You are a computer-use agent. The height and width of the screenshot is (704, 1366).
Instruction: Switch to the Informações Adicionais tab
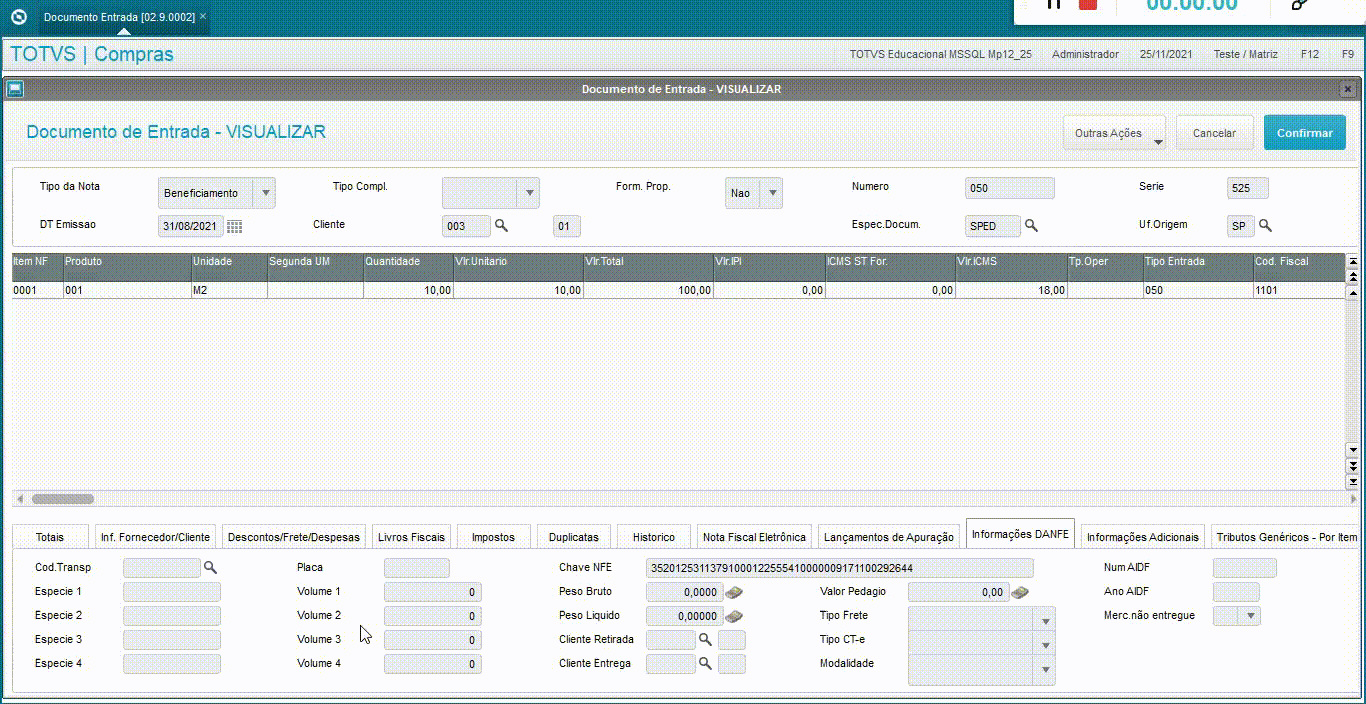(x=1143, y=537)
